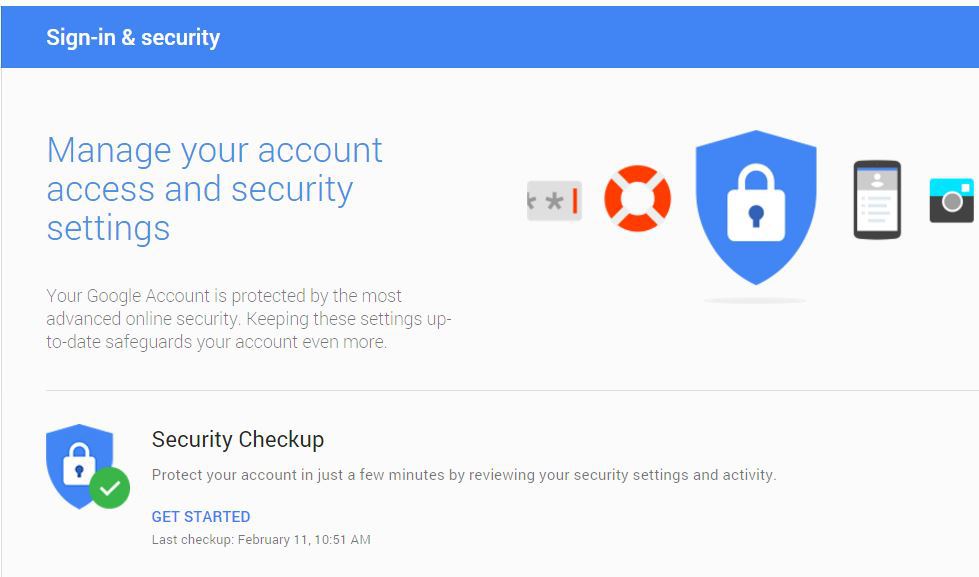Click the profile avatar on phone illustration
The image size is (979, 577).
(x=877, y=180)
